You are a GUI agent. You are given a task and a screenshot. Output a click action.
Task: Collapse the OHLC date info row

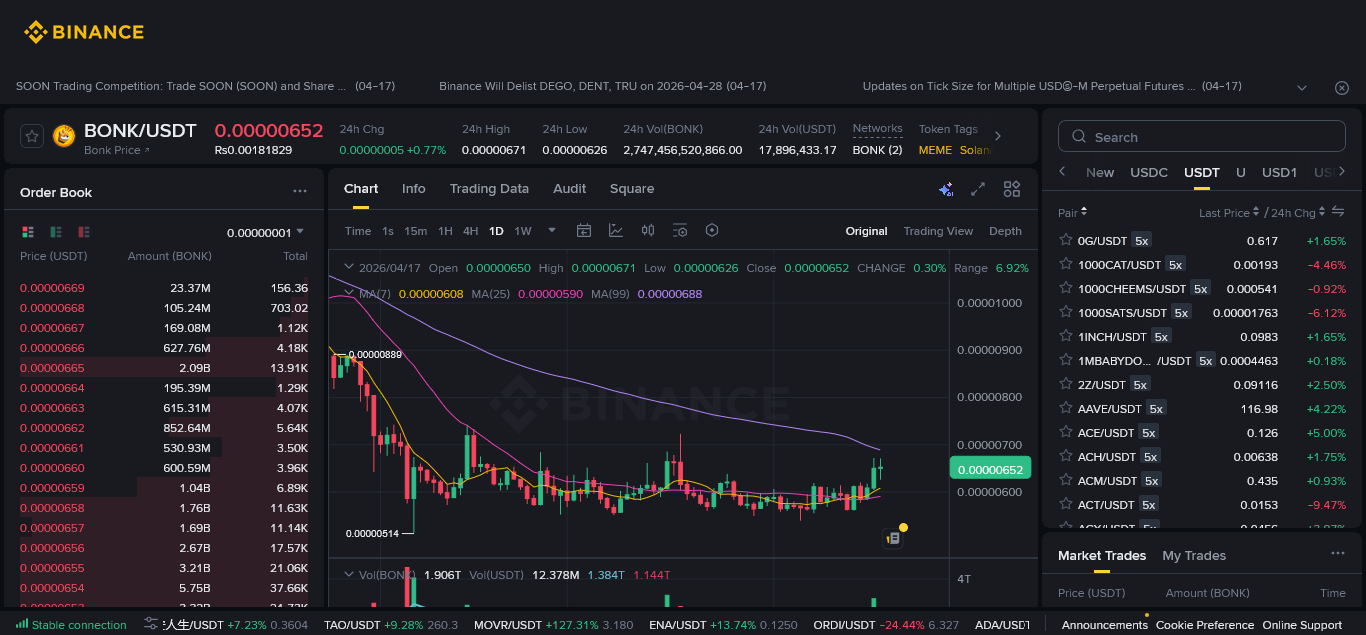click(x=348, y=267)
